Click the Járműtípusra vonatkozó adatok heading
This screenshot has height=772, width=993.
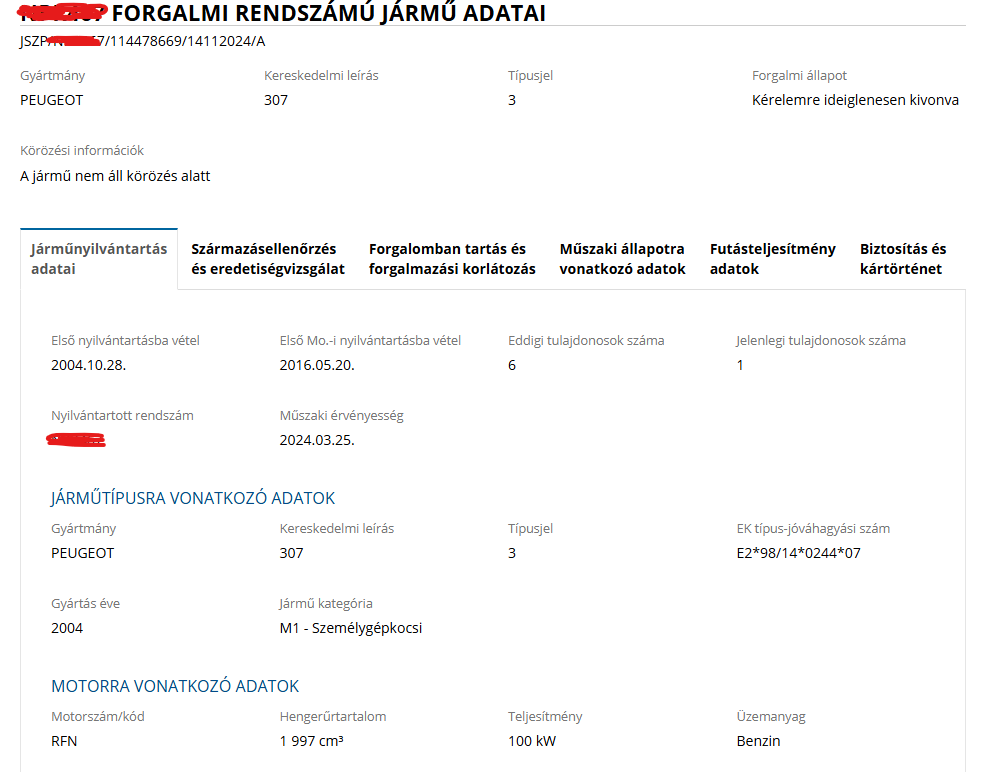click(193, 498)
